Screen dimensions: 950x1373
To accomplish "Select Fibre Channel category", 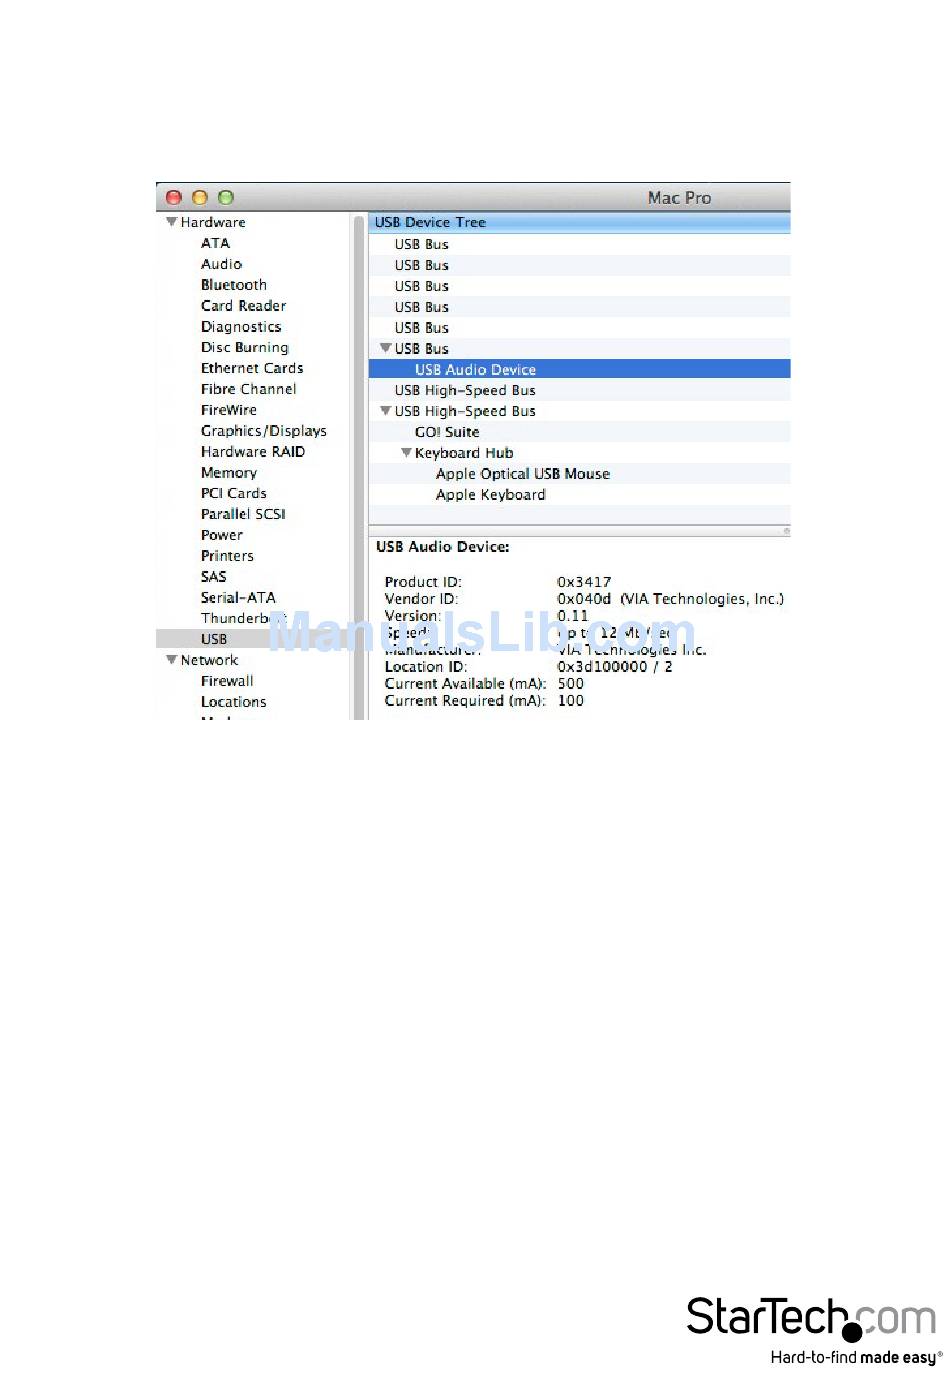I will (248, 389).
